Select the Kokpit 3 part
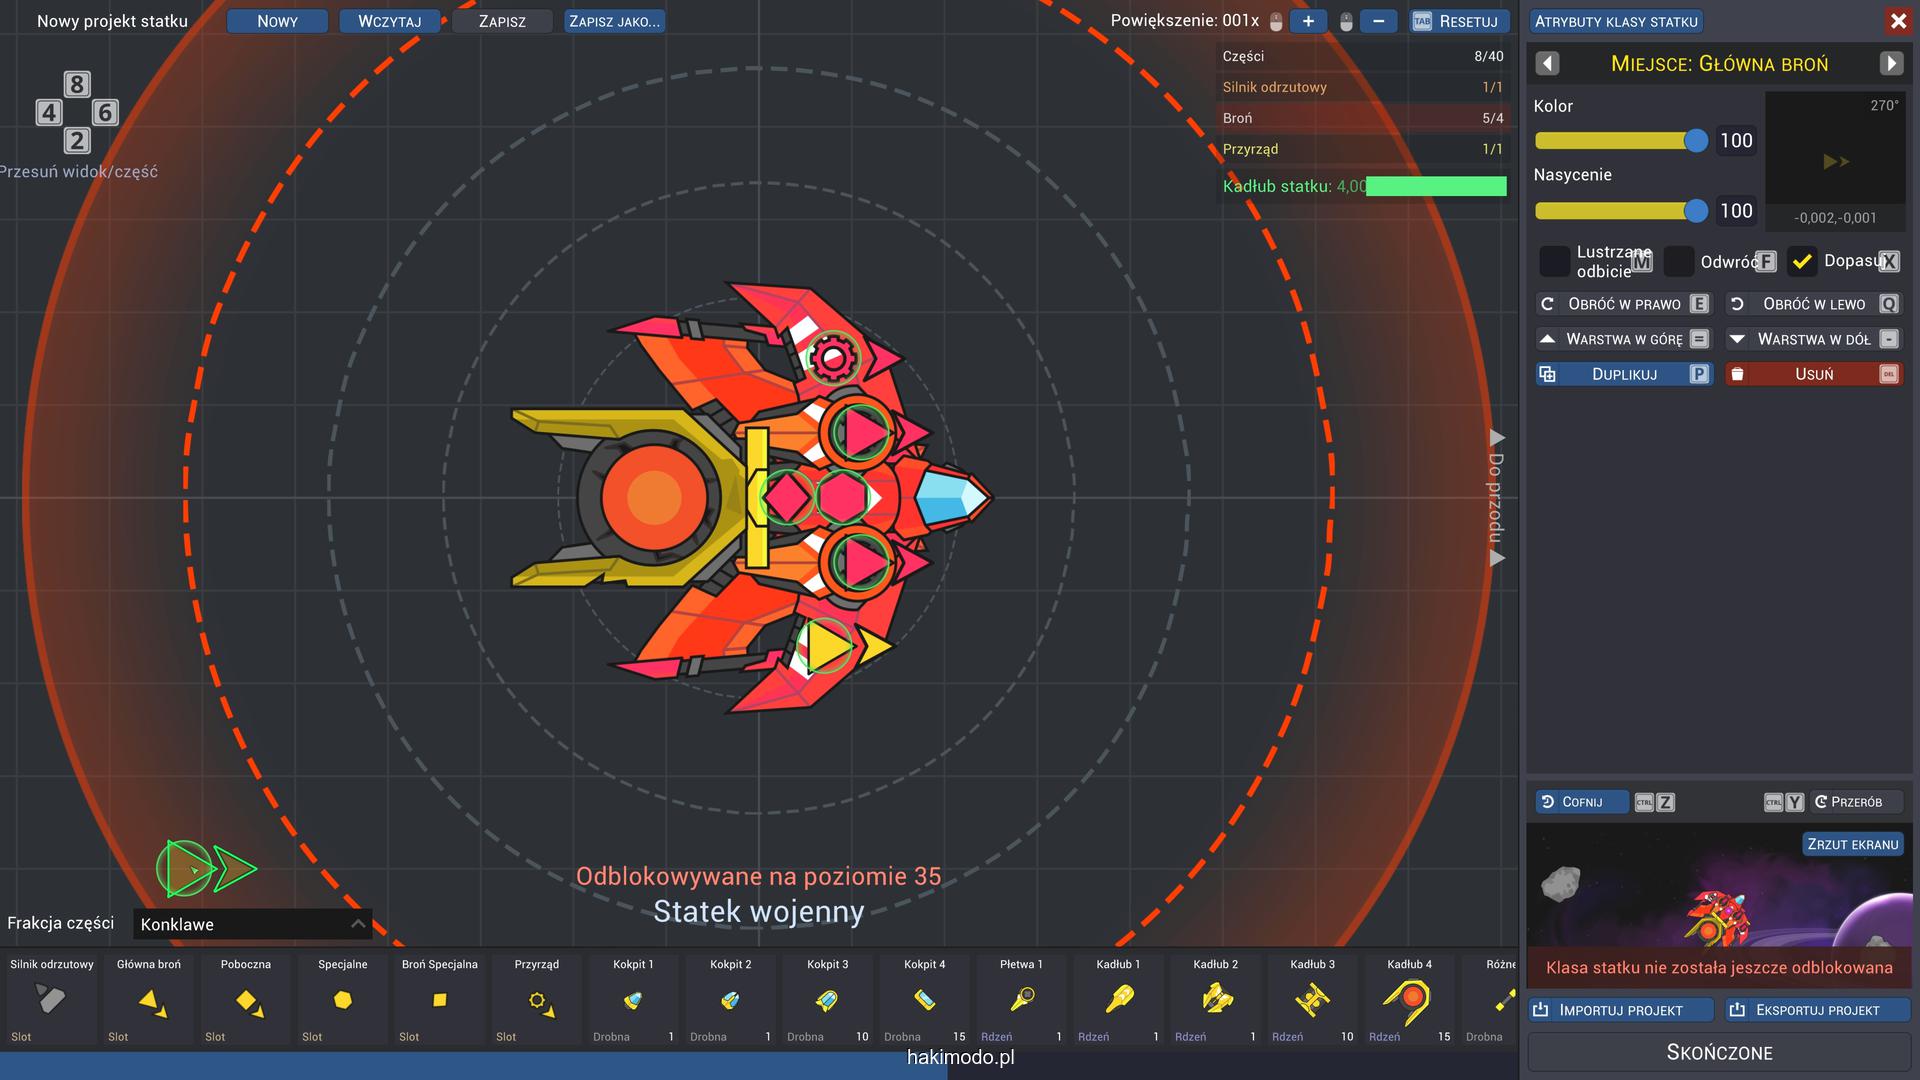 [x=828, y=999]
